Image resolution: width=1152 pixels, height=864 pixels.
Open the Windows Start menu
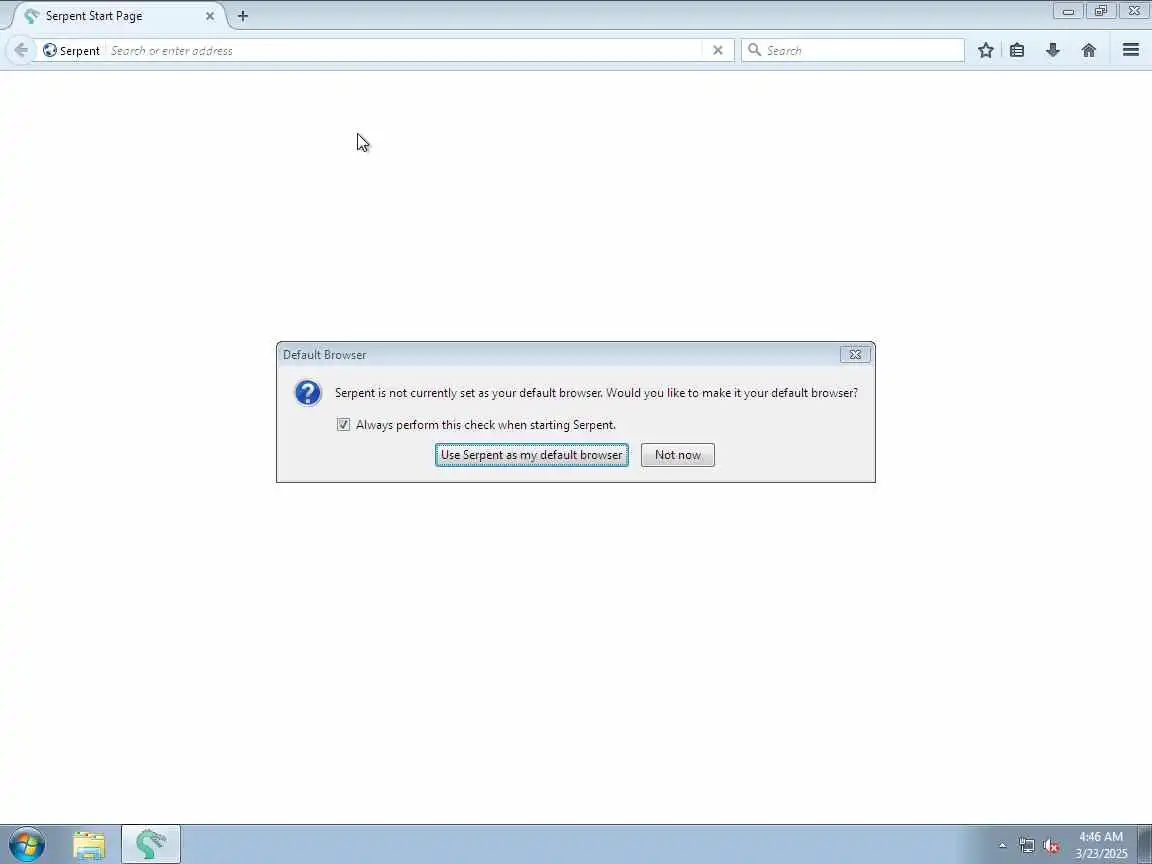point(27,844)
